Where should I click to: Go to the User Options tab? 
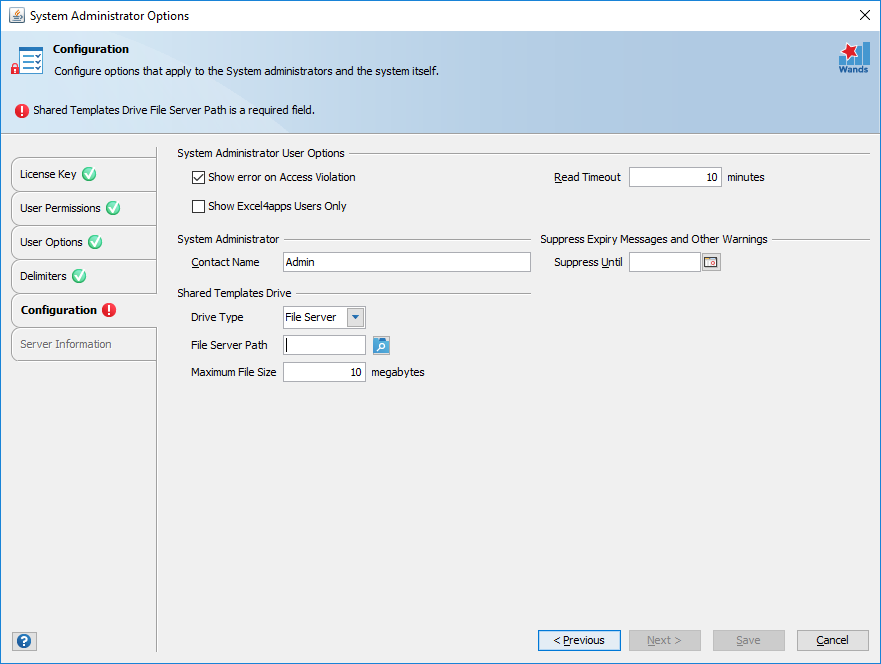coord(84,242)
